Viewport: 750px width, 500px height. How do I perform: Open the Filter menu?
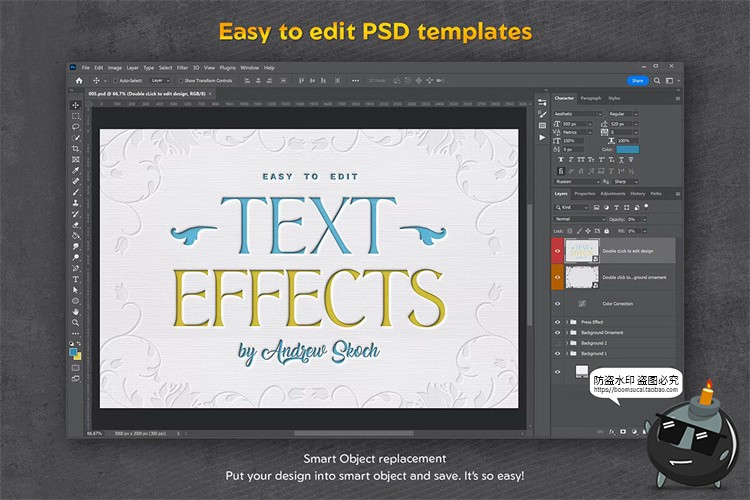point(182,67)
